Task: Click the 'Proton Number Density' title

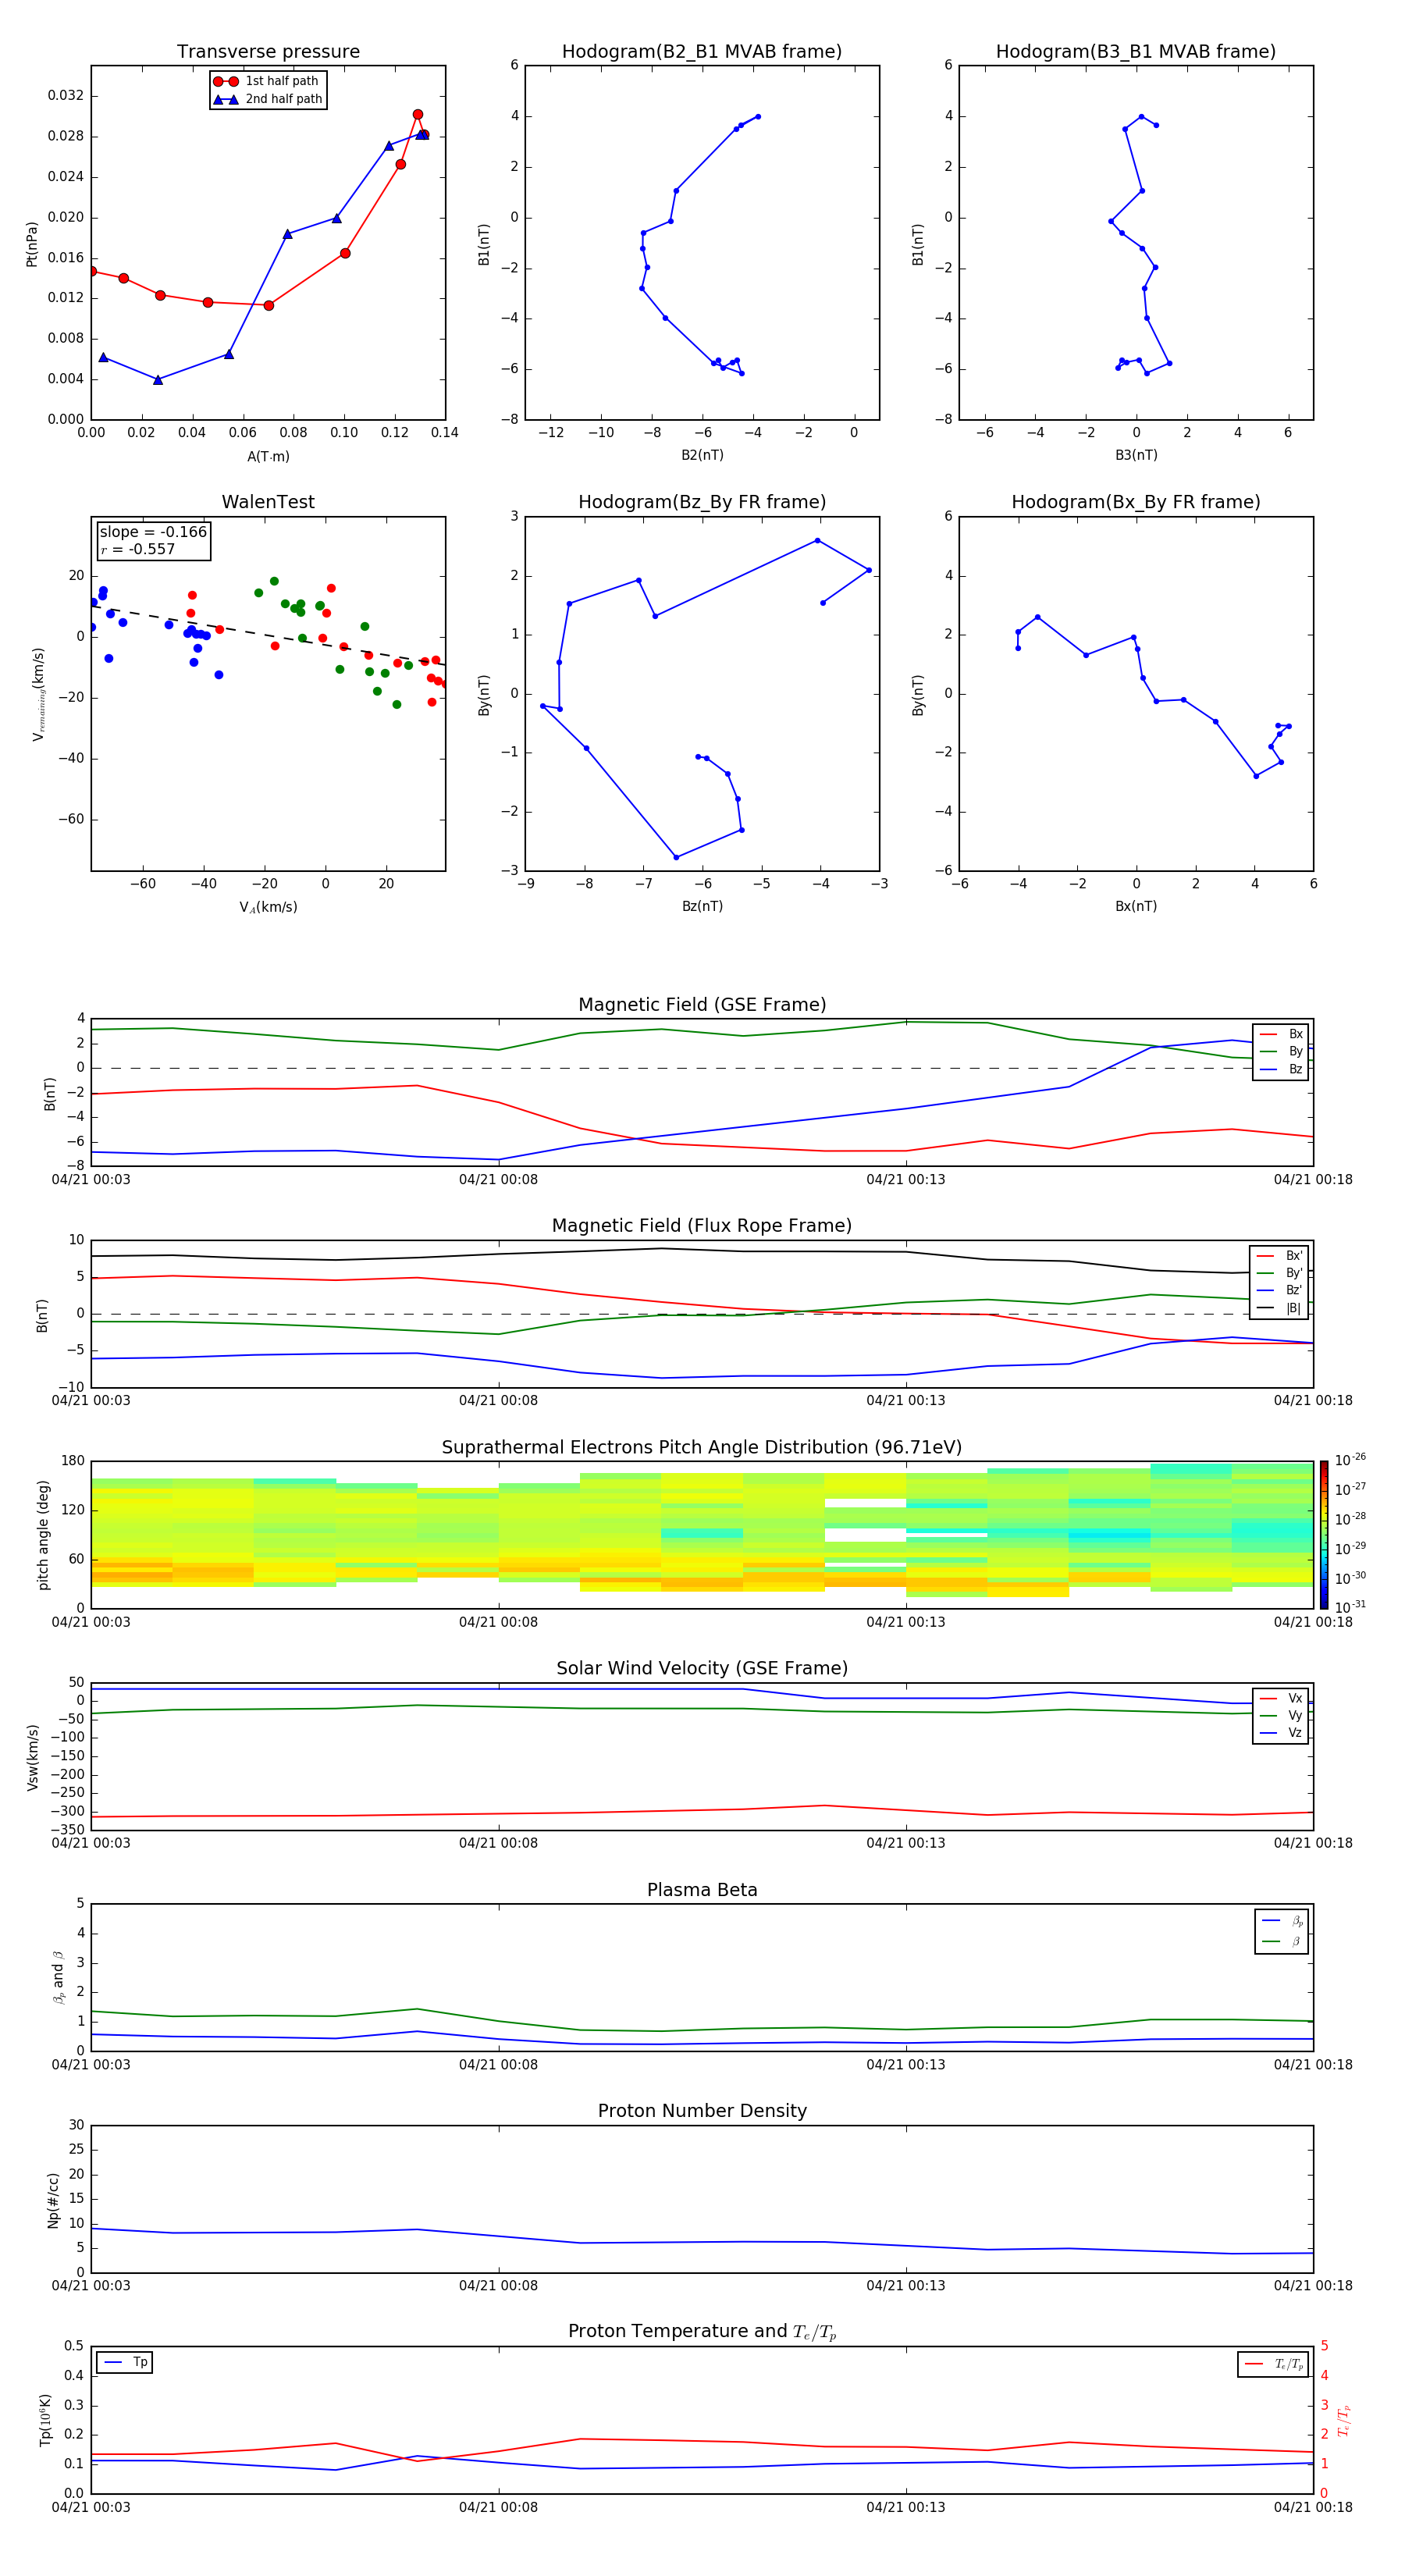Action: click(x=702, y=2111)
